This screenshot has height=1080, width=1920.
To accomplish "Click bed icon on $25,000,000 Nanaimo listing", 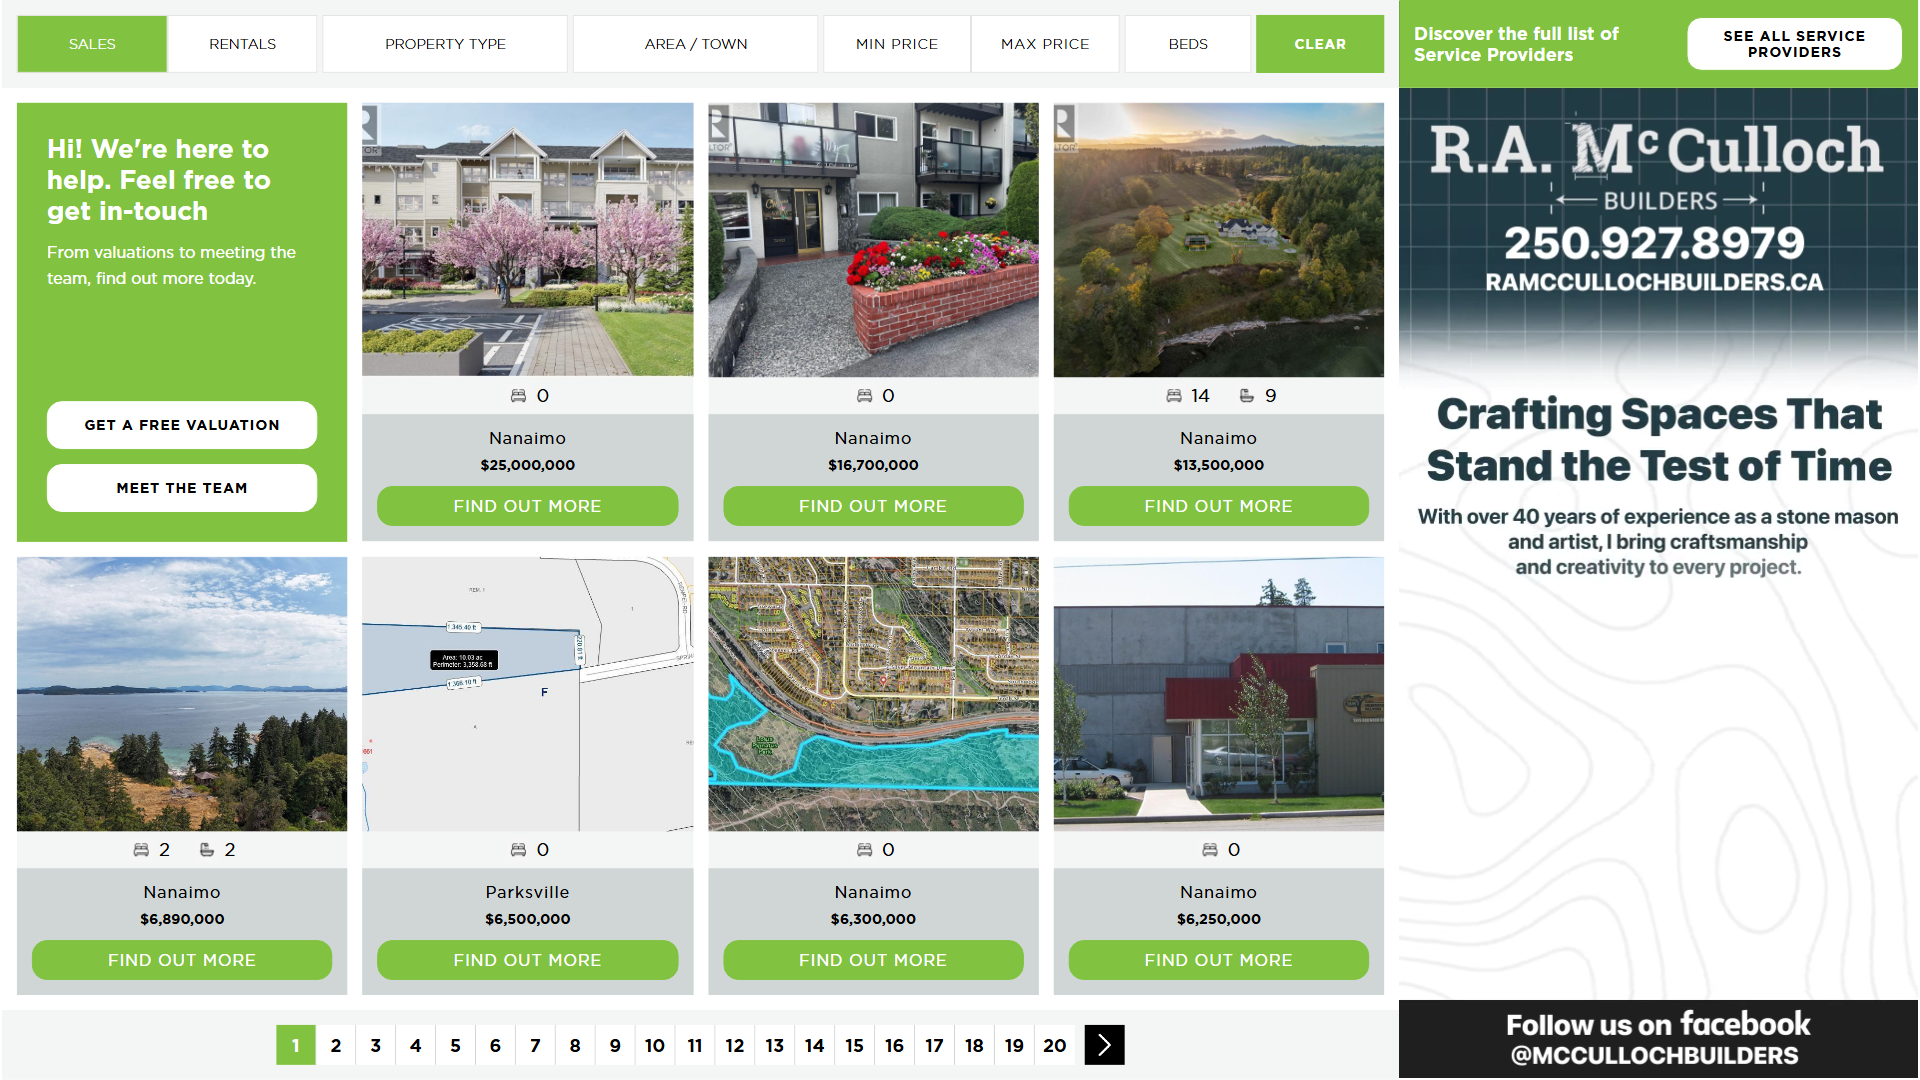I will 518,396.
